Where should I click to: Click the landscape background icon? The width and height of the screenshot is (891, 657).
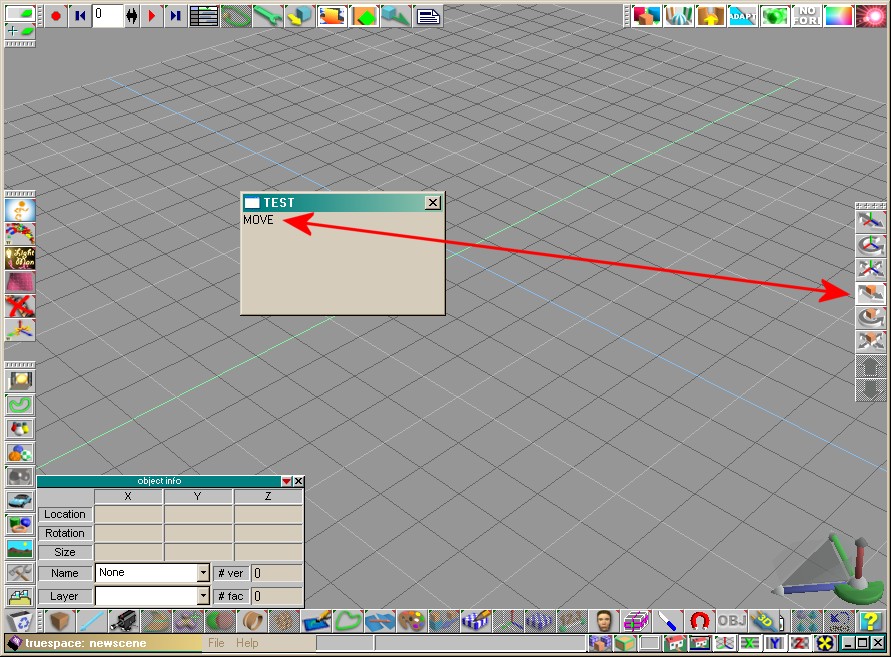point(20,548)
